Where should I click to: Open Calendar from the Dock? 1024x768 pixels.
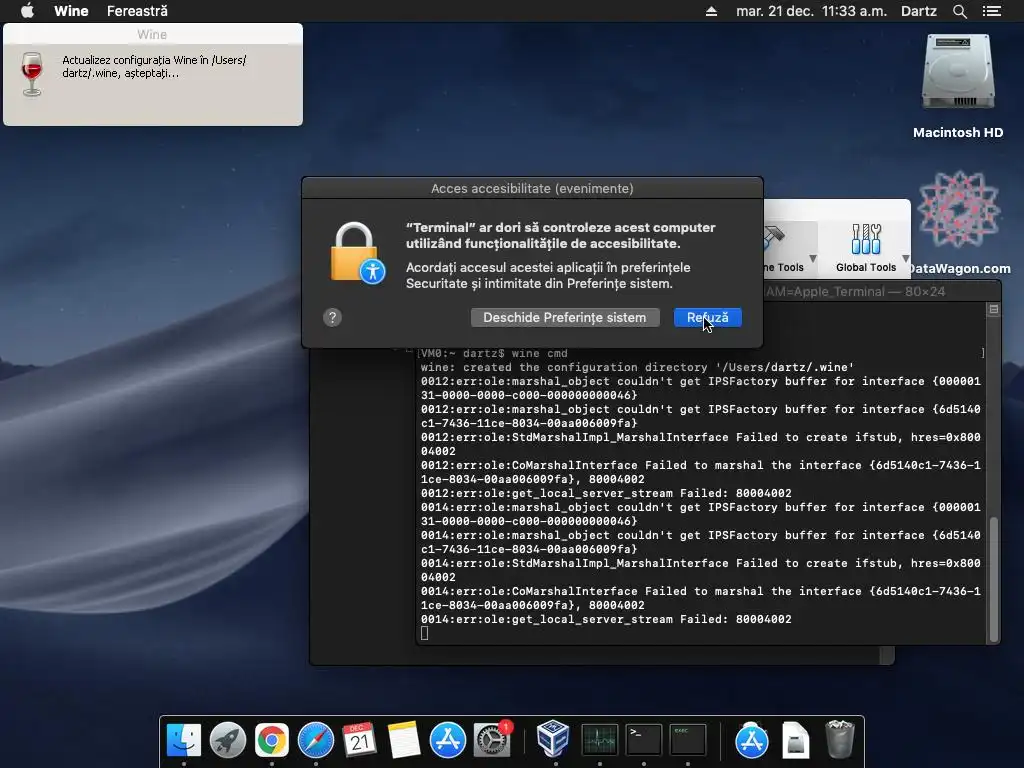[x=359, y=741]
